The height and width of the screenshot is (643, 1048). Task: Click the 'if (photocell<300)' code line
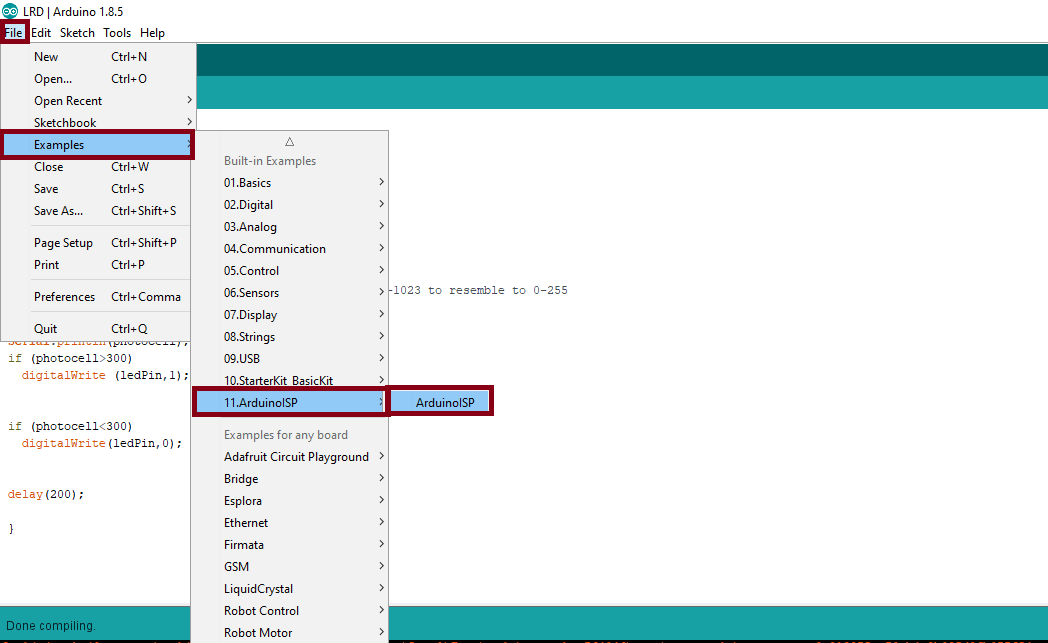pyautogui.click(x=70, y=426)
